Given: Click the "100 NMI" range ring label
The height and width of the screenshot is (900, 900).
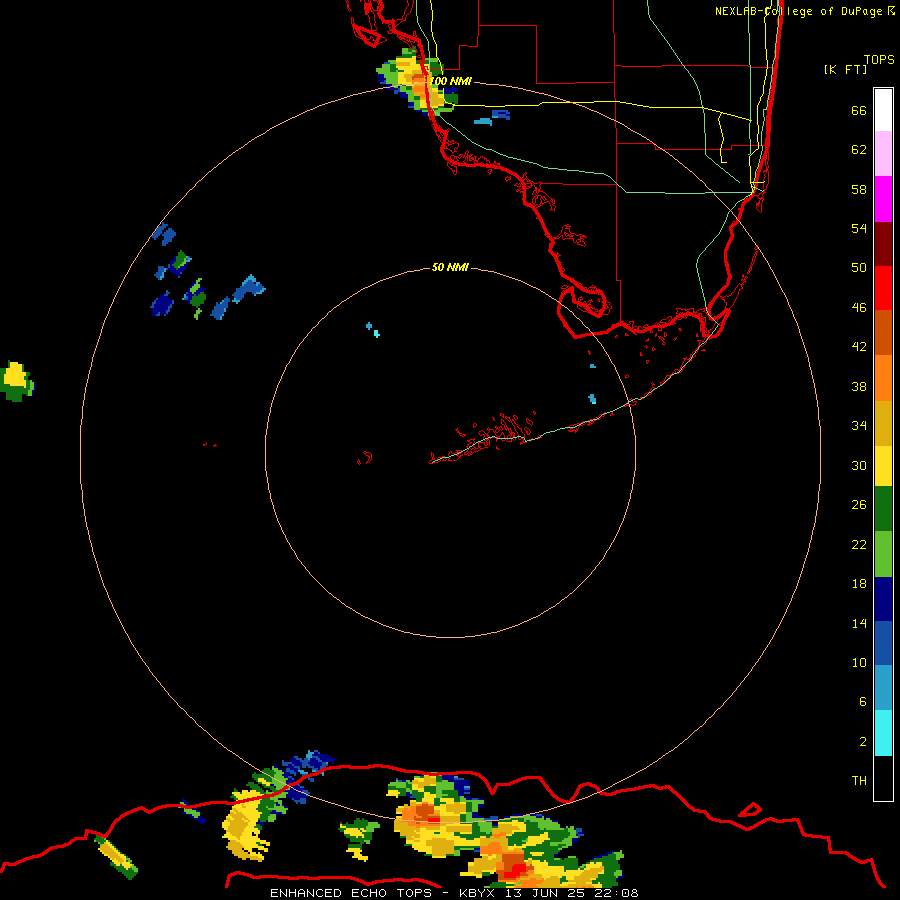Looking at the screenshot, I should [451, 81].
